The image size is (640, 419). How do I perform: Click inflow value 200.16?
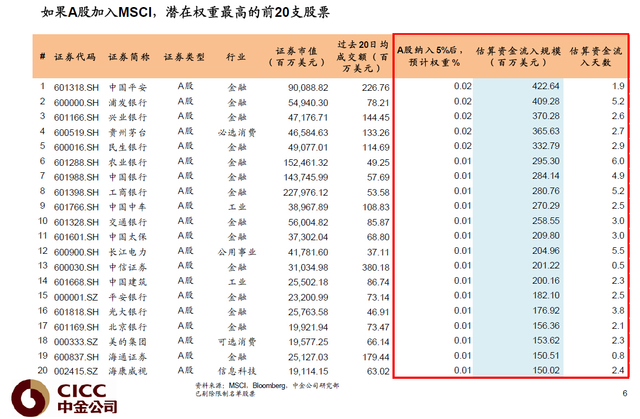[546, 281]
